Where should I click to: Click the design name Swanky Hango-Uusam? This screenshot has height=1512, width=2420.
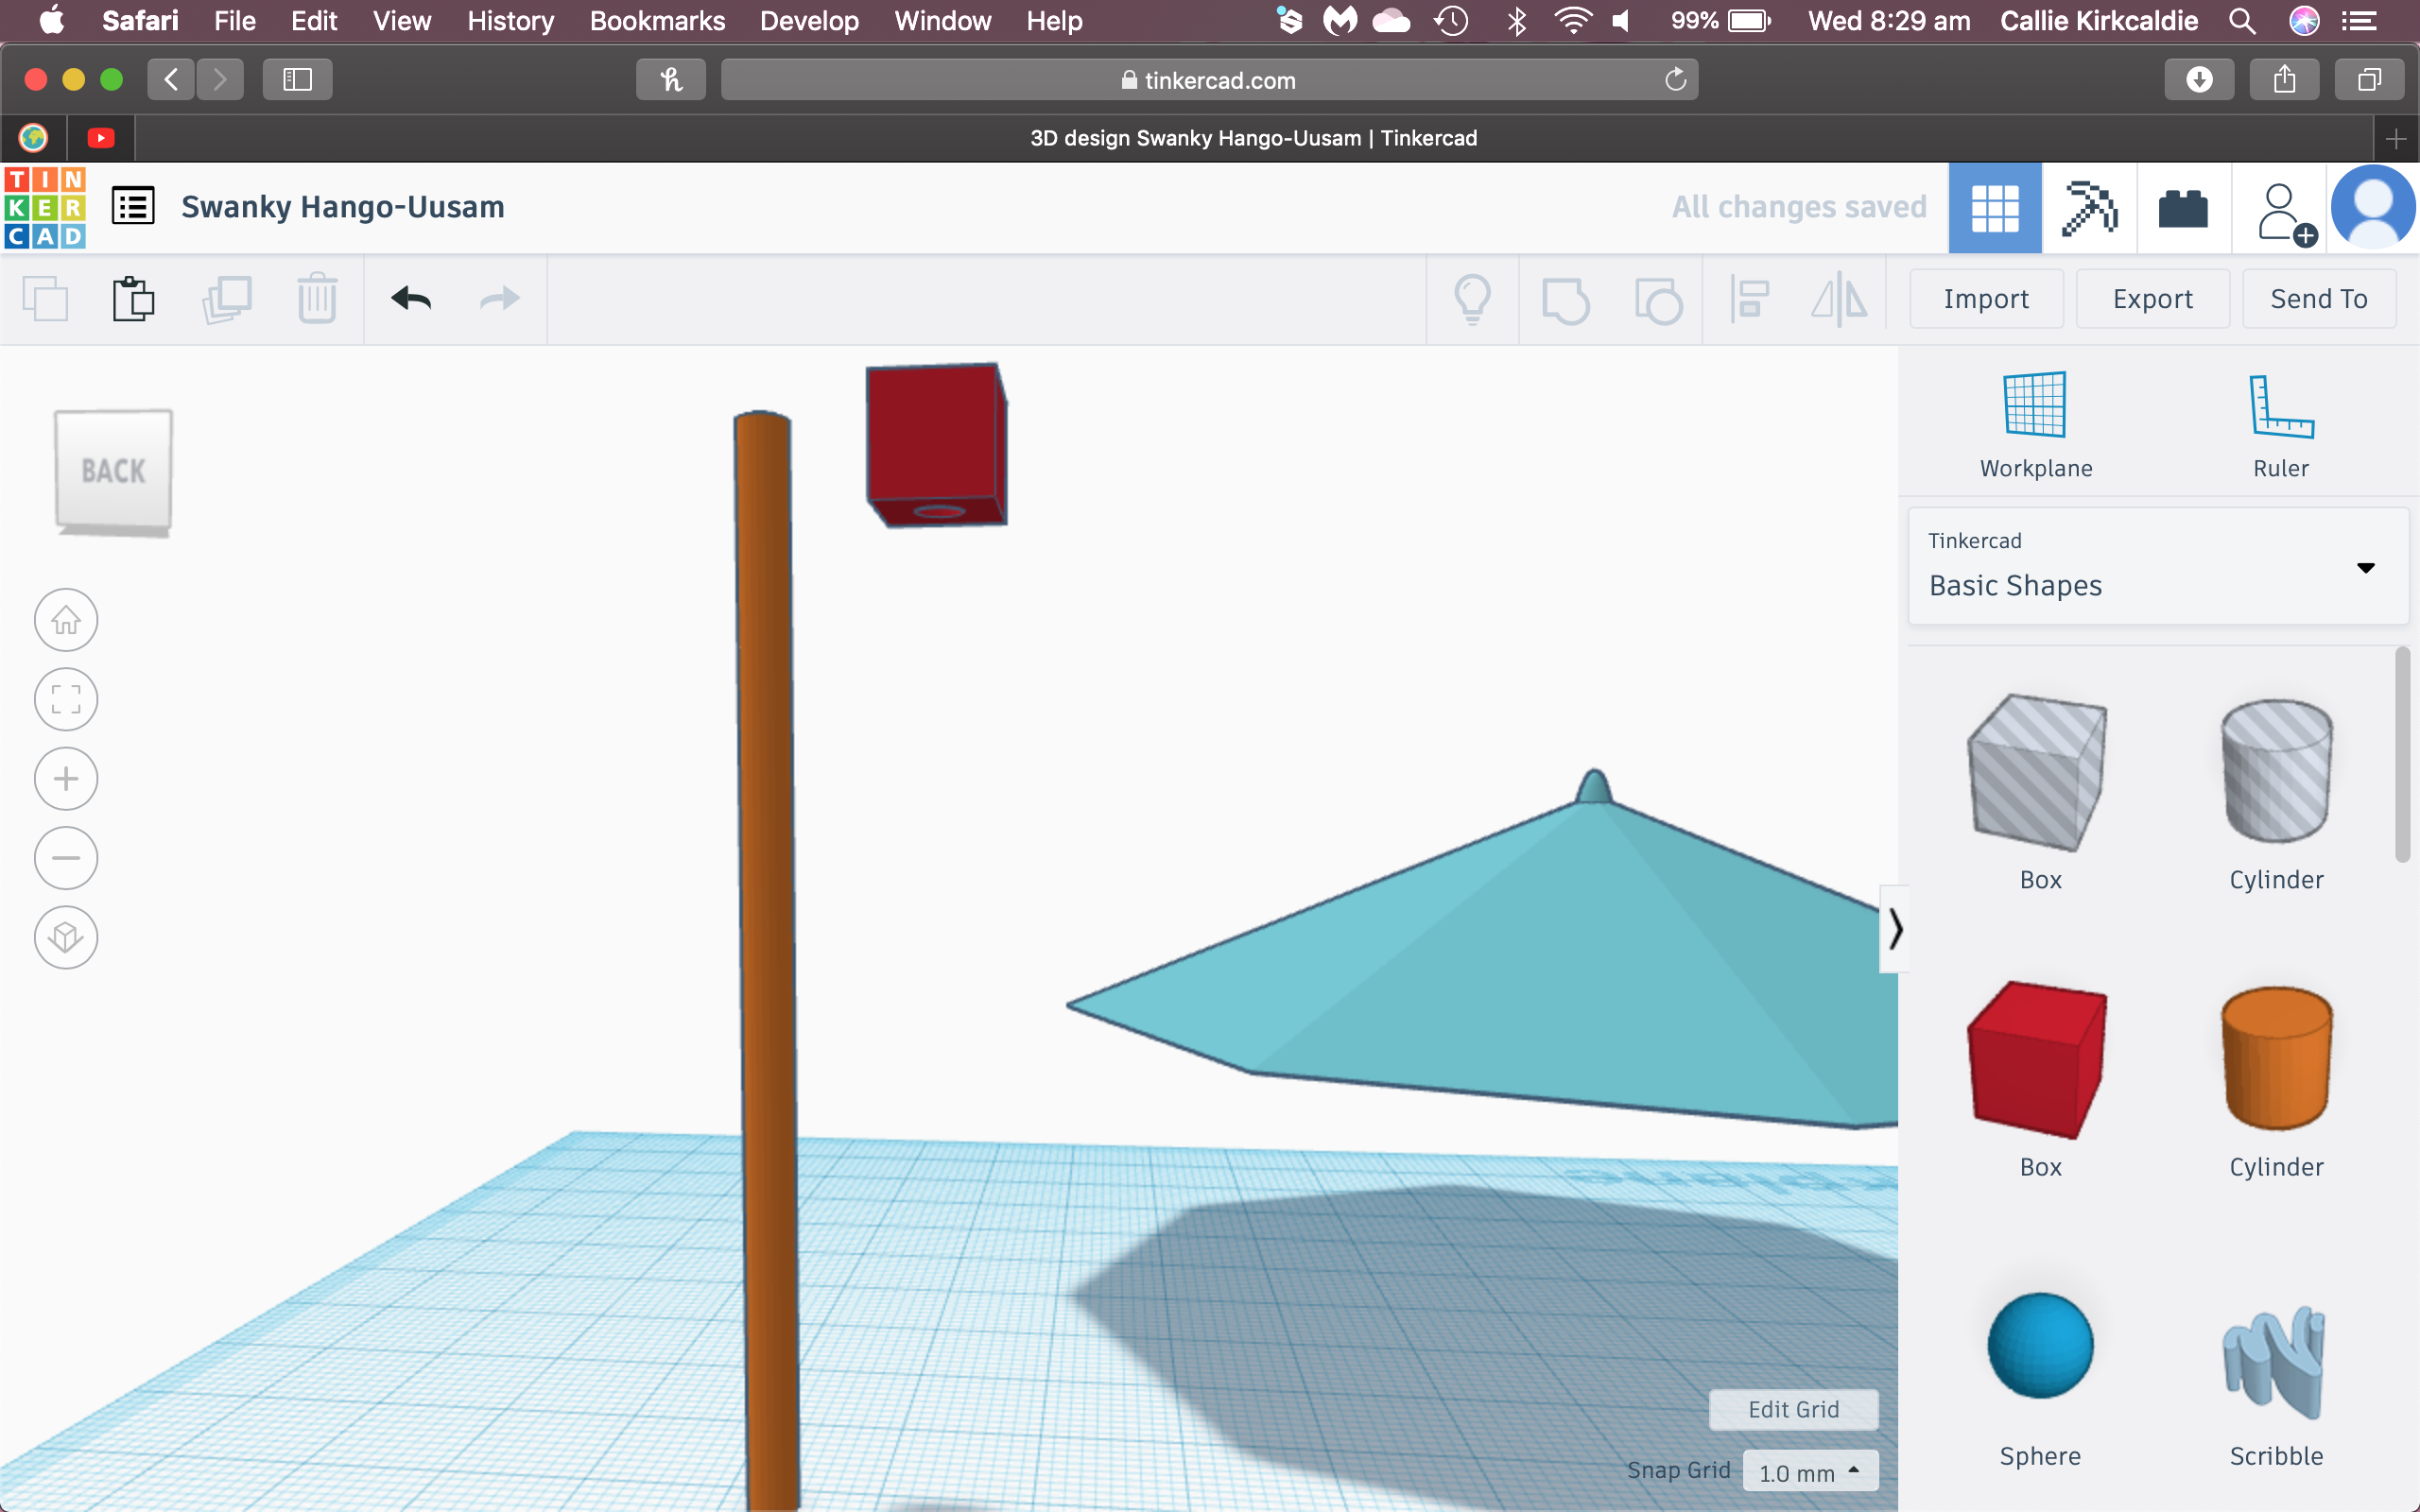click(343, 207)
